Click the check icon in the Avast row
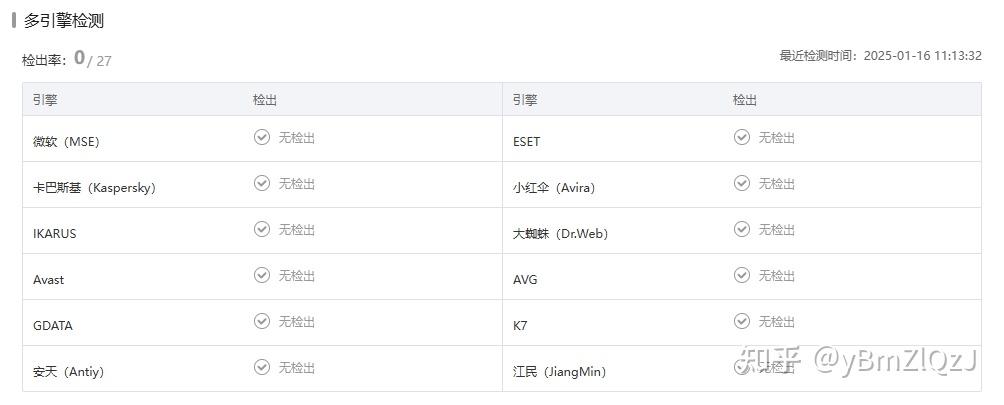 262,275
